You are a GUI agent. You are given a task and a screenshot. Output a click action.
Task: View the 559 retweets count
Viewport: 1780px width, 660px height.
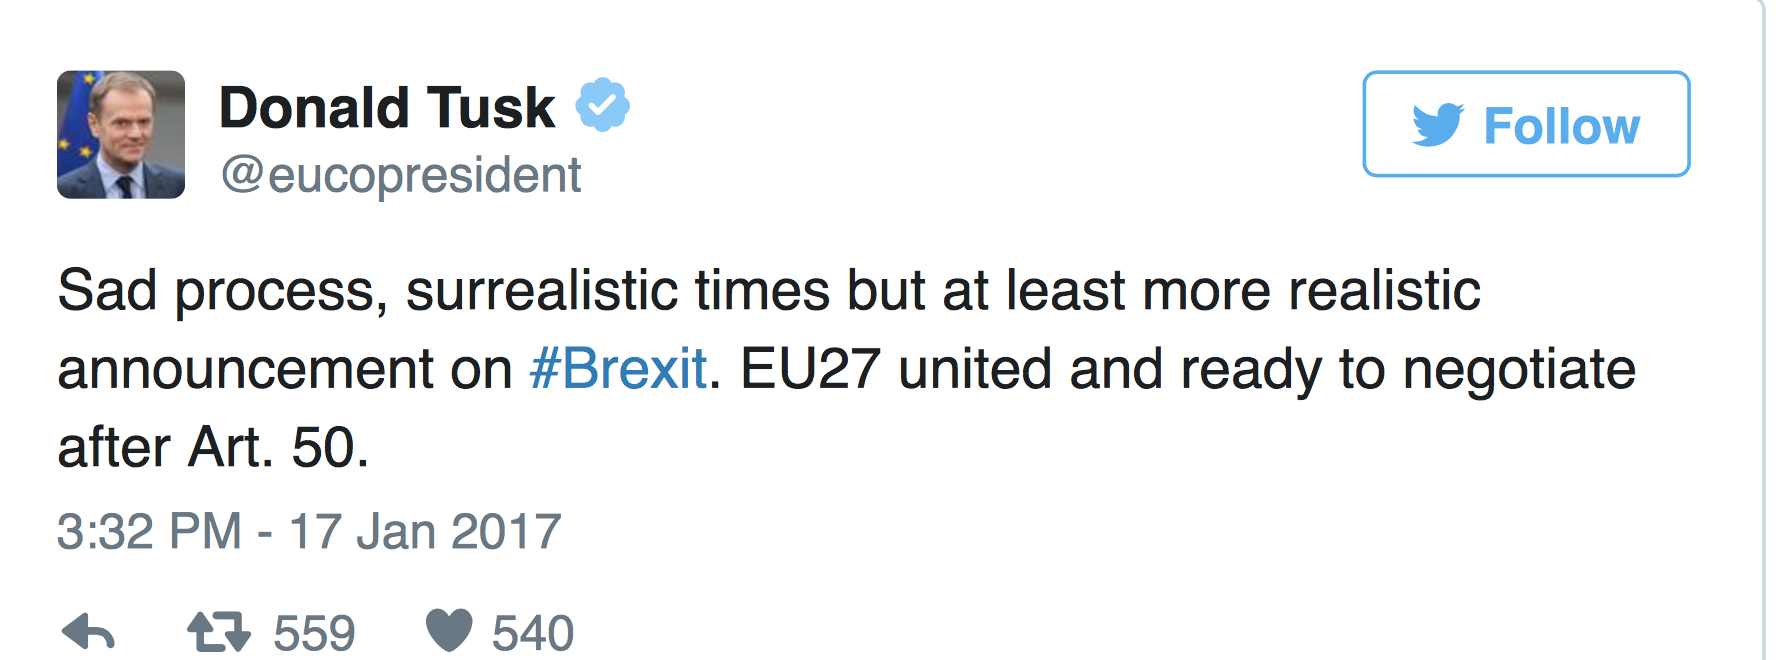coord(314,633)
